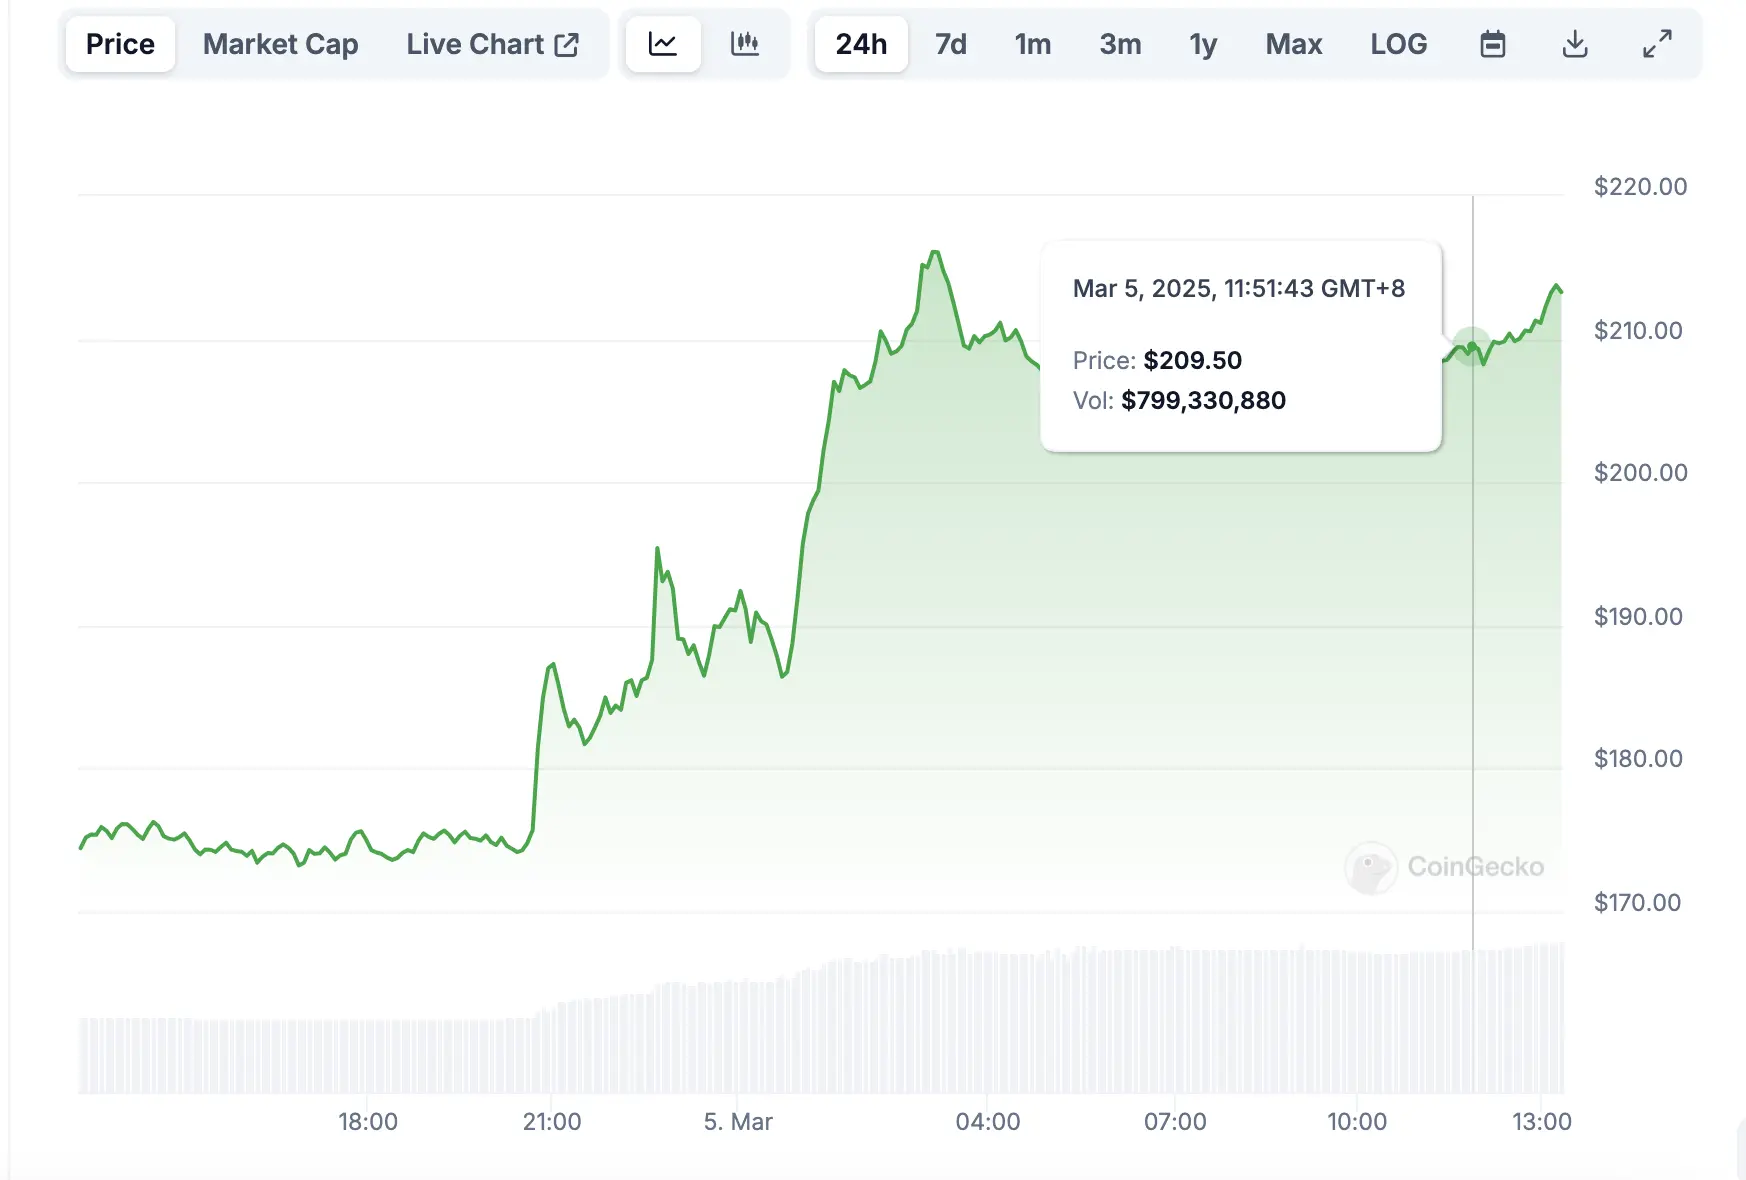Click the external link icon beside Live Chart
The width and height of the screenshot is (1746, 1180).
tap(567, 44)
